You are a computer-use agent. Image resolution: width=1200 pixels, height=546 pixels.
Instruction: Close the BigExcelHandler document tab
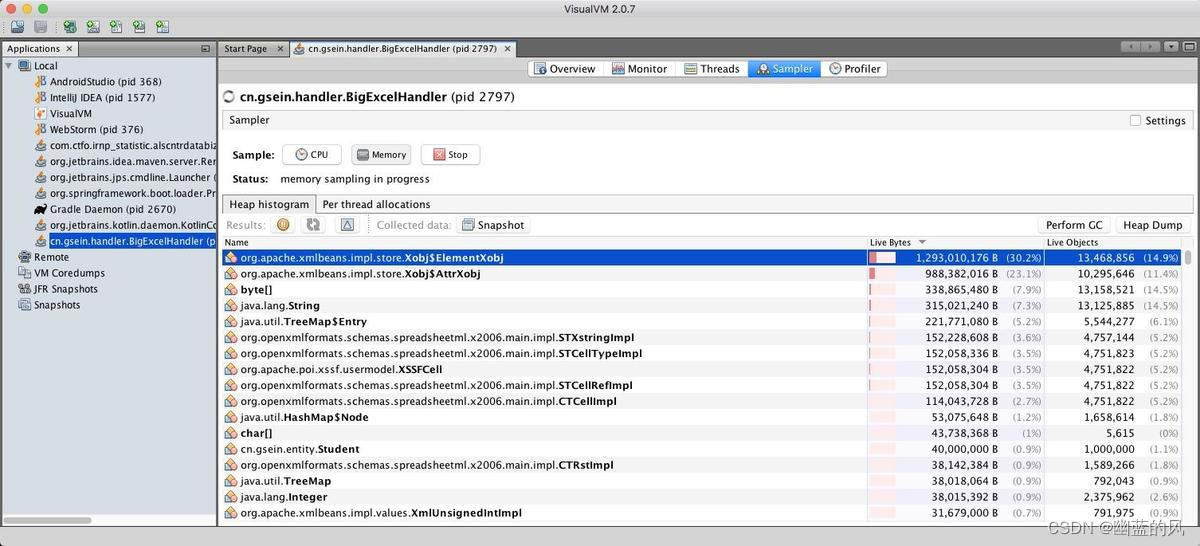pos(508,48)
